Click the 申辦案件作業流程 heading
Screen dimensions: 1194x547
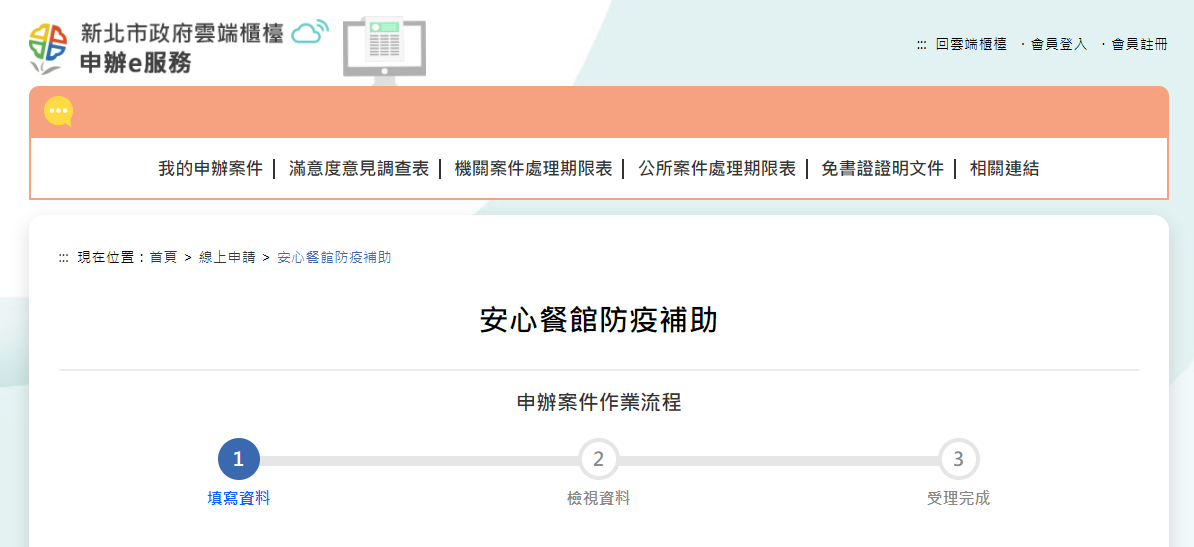[599, 402]
